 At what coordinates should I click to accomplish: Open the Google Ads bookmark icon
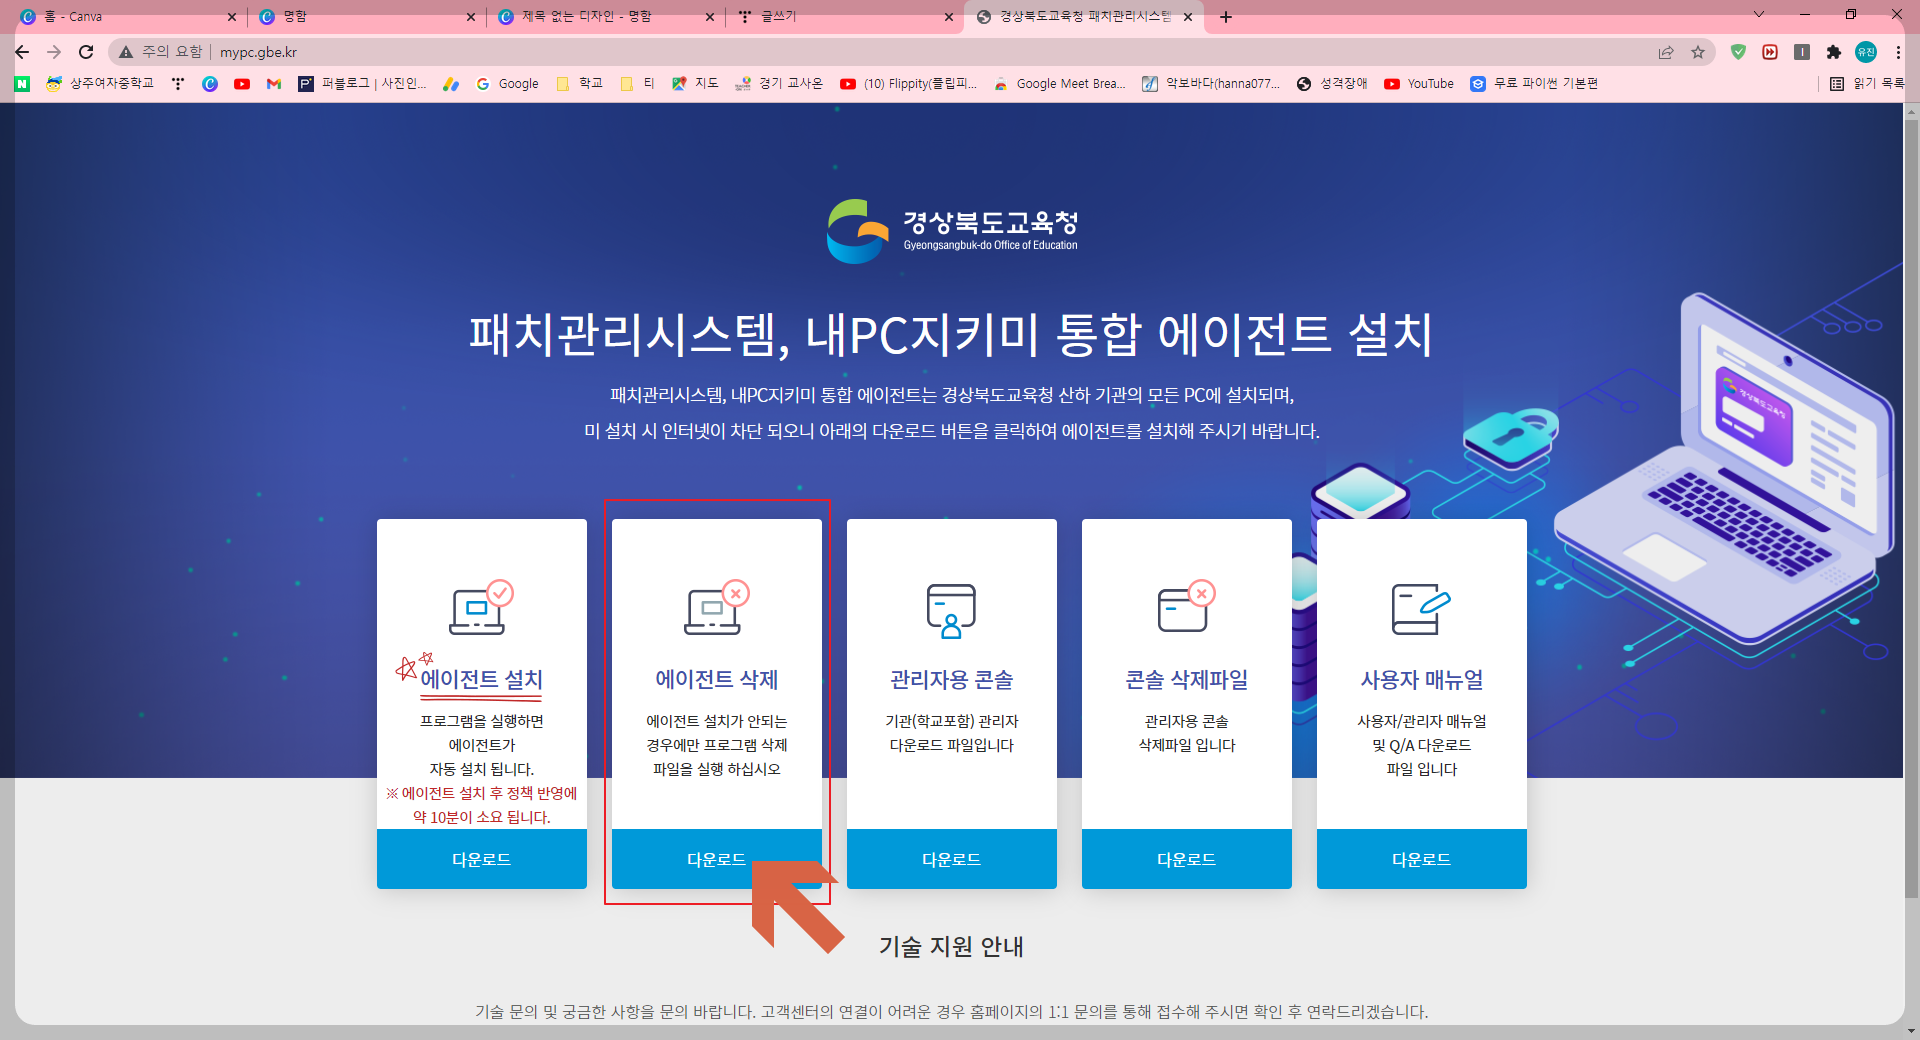pyautogui.click(x=451, y=84)
